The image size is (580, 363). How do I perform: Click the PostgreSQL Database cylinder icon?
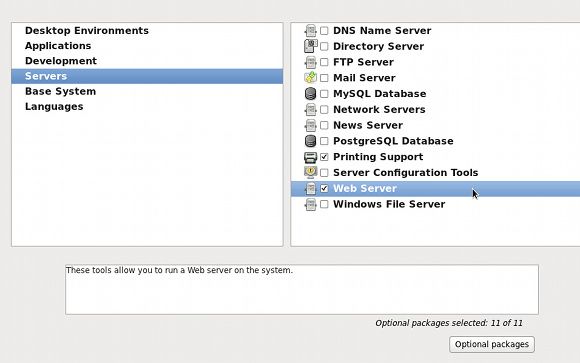pos(310,141)
